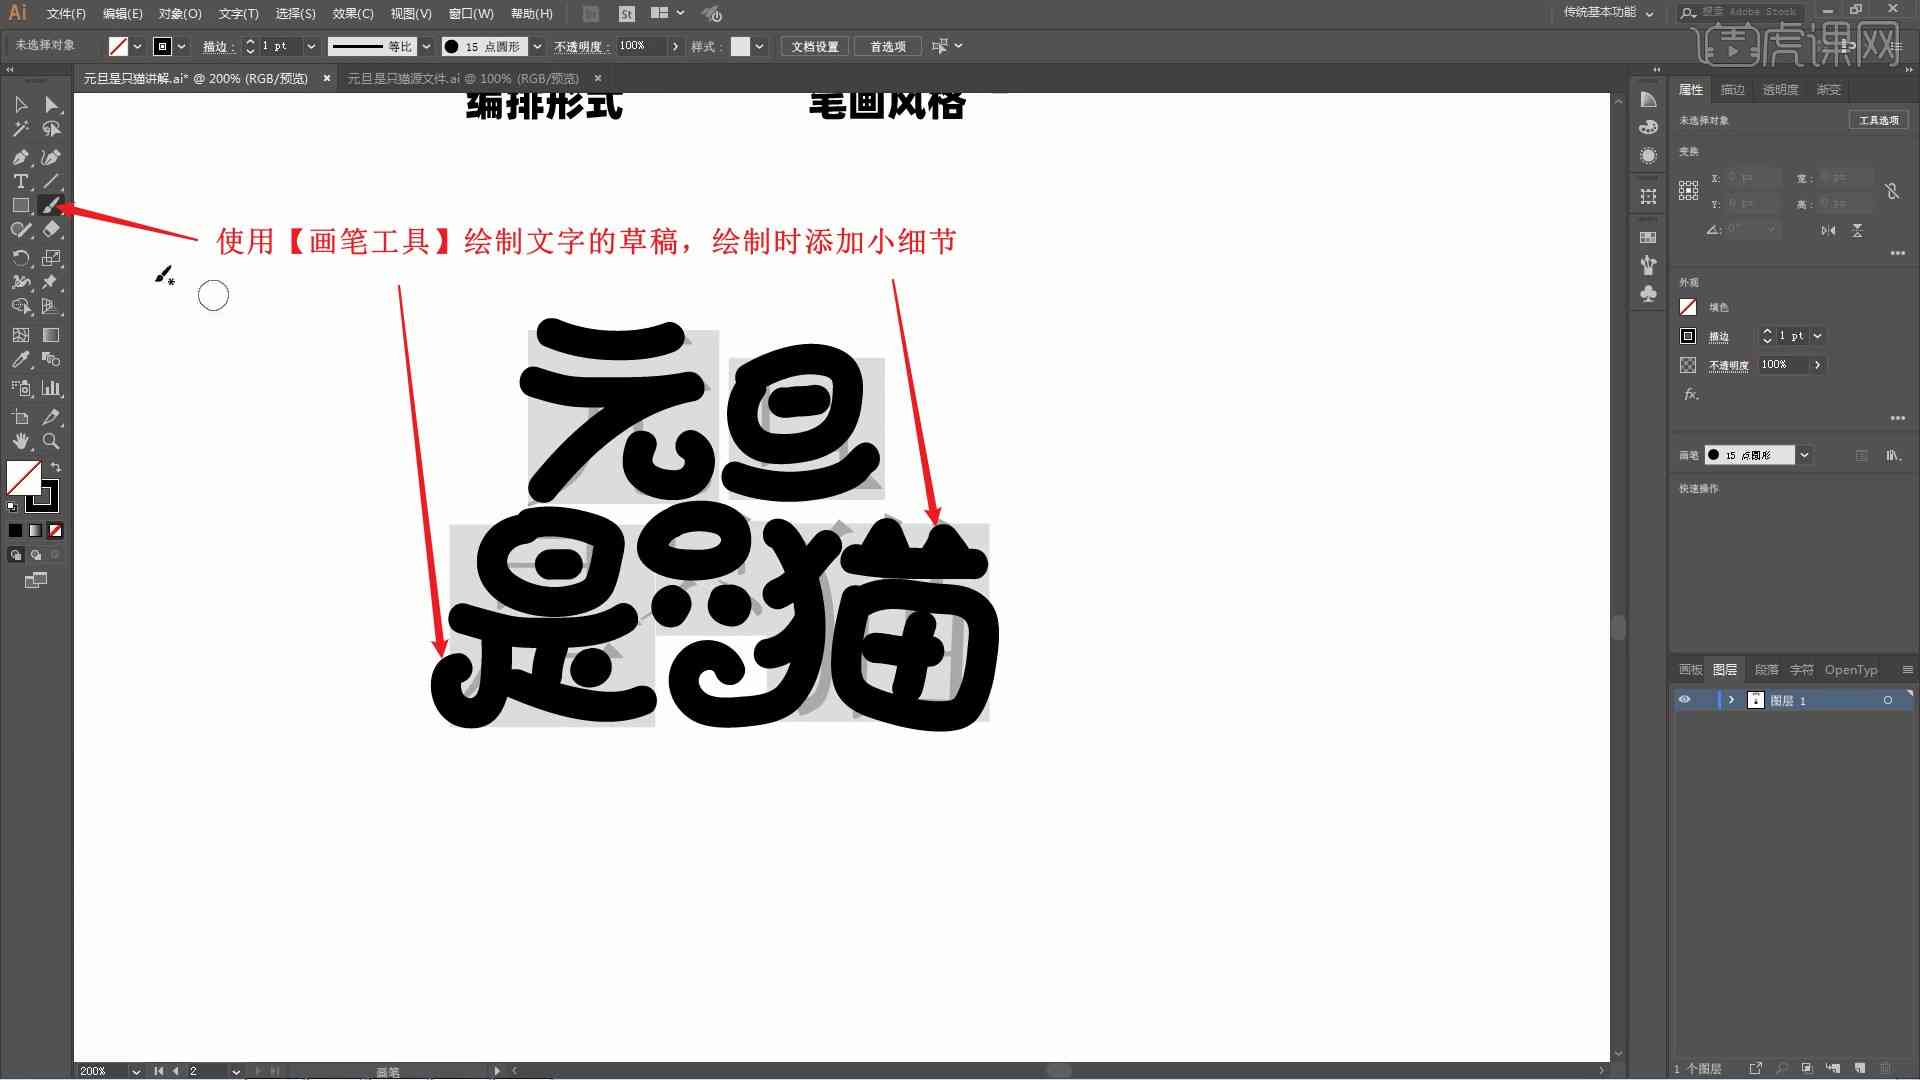This screenshot has width=1920, height=1080.
Task: Toggle layer visibility for 图层1
Action: (x=1687, y=699)
